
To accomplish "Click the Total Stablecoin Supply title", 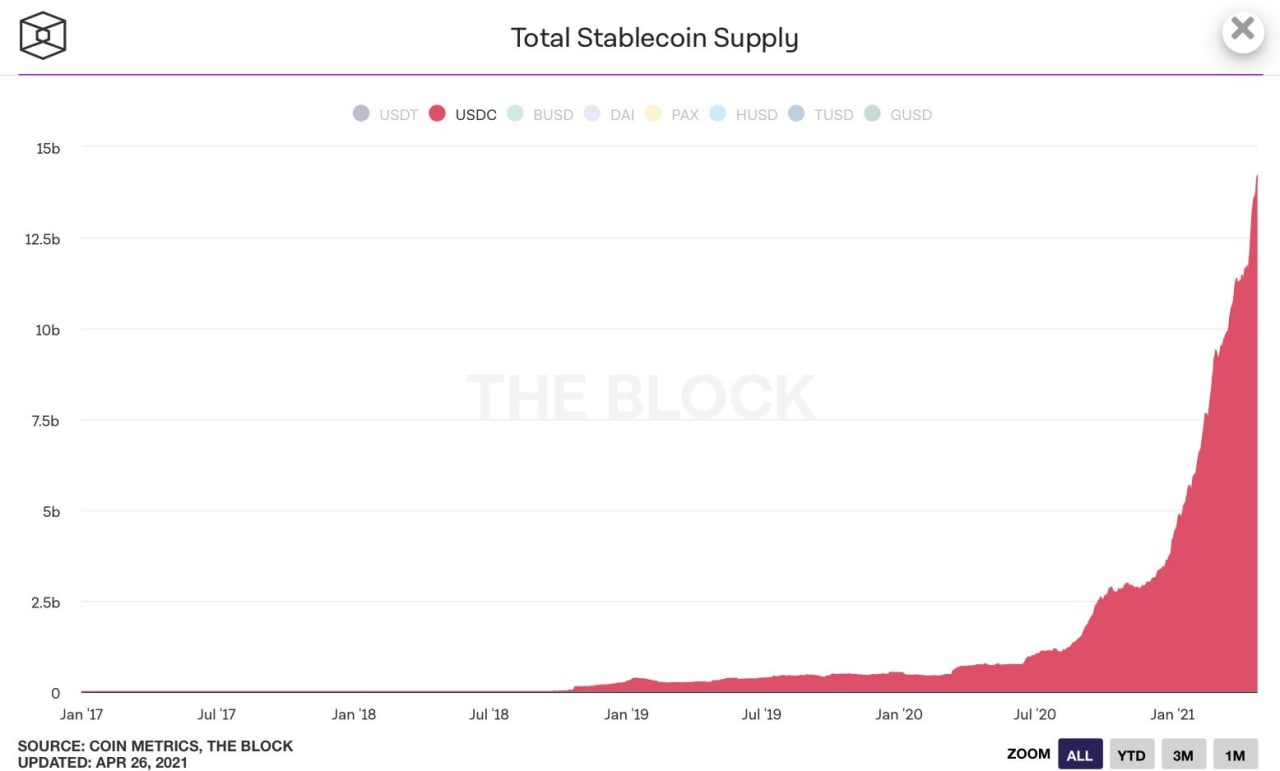I will point(654,38).
